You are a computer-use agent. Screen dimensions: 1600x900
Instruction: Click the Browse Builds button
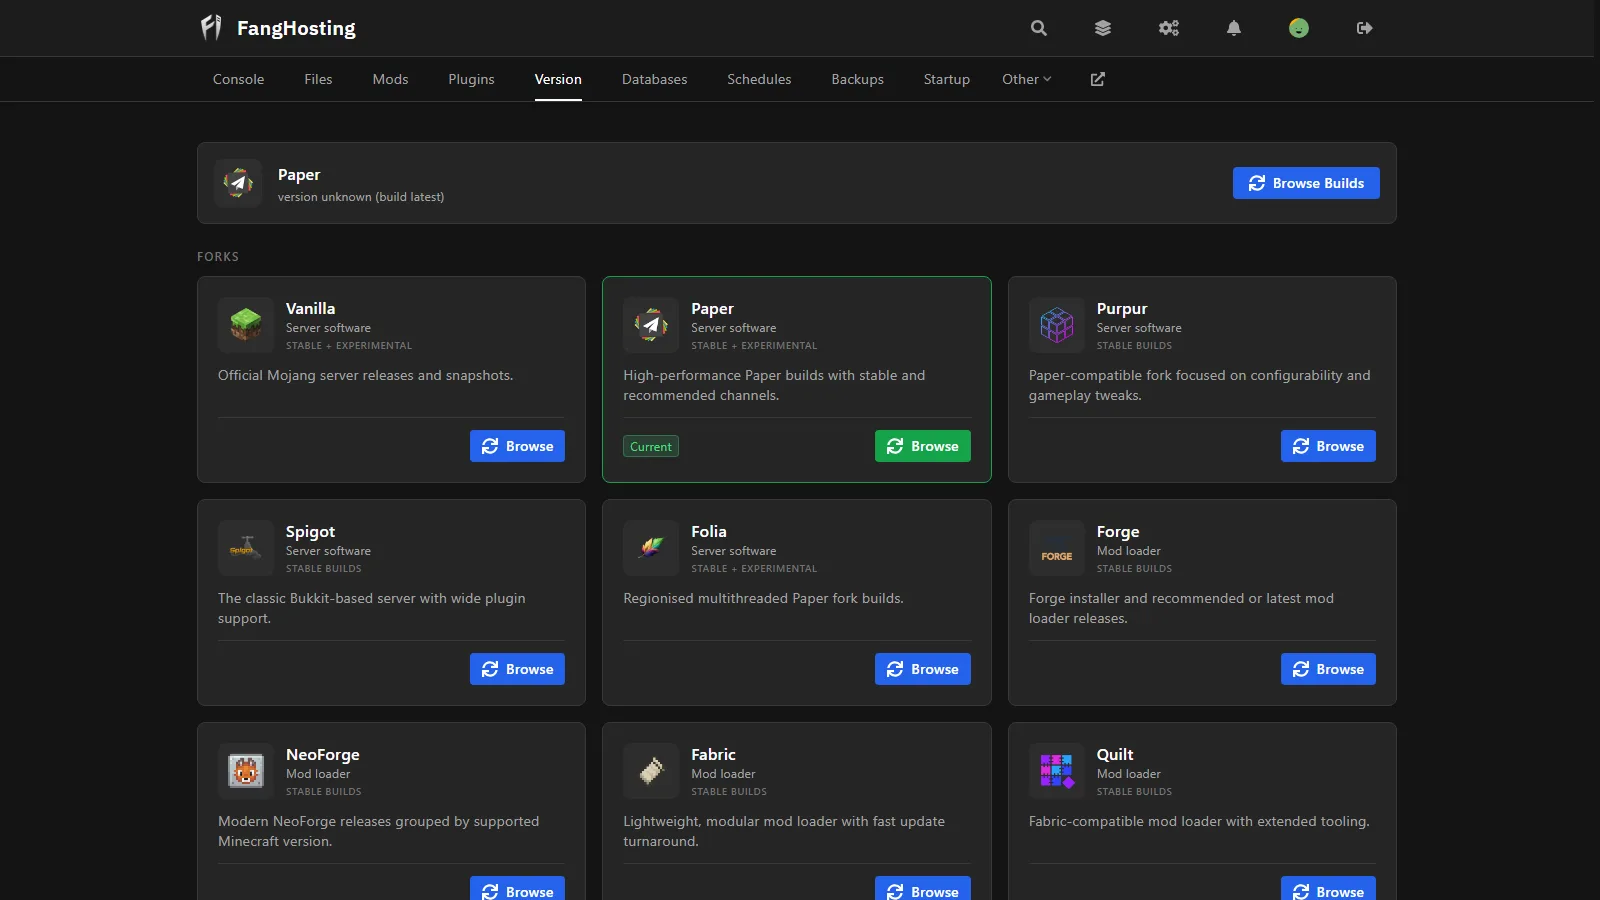[x=1306, y=183]
